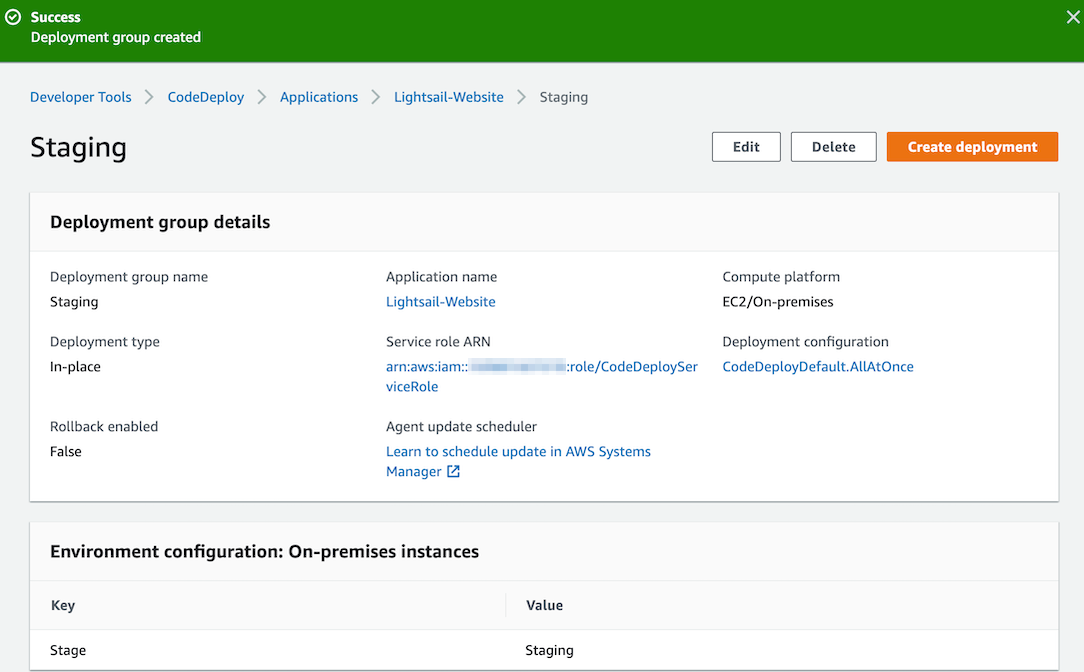Open the external link icon after Manager
This screenshot has height=672, width=1084.
453,472
